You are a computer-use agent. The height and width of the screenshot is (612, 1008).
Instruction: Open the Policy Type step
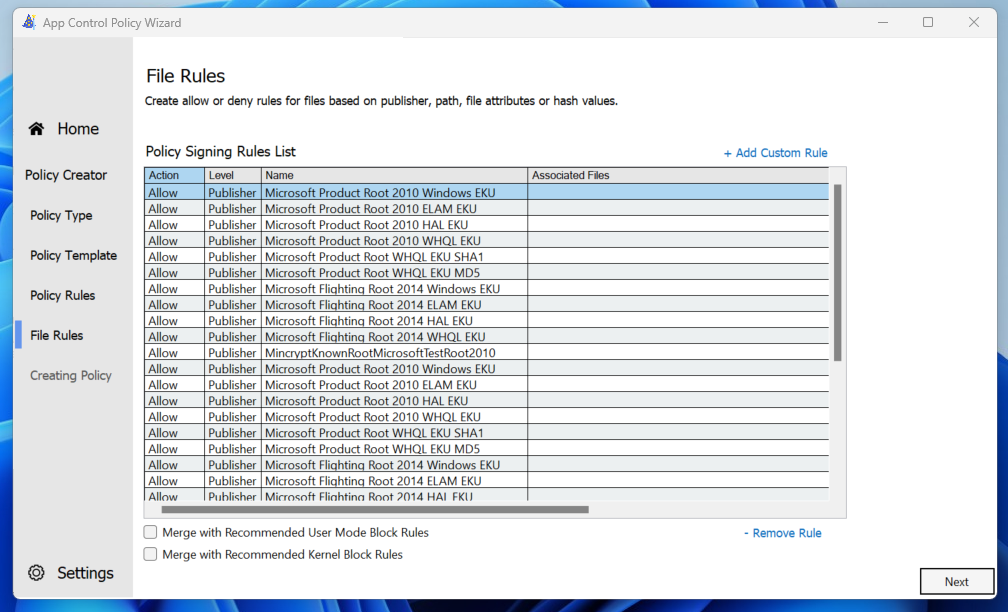click(61, 215)
